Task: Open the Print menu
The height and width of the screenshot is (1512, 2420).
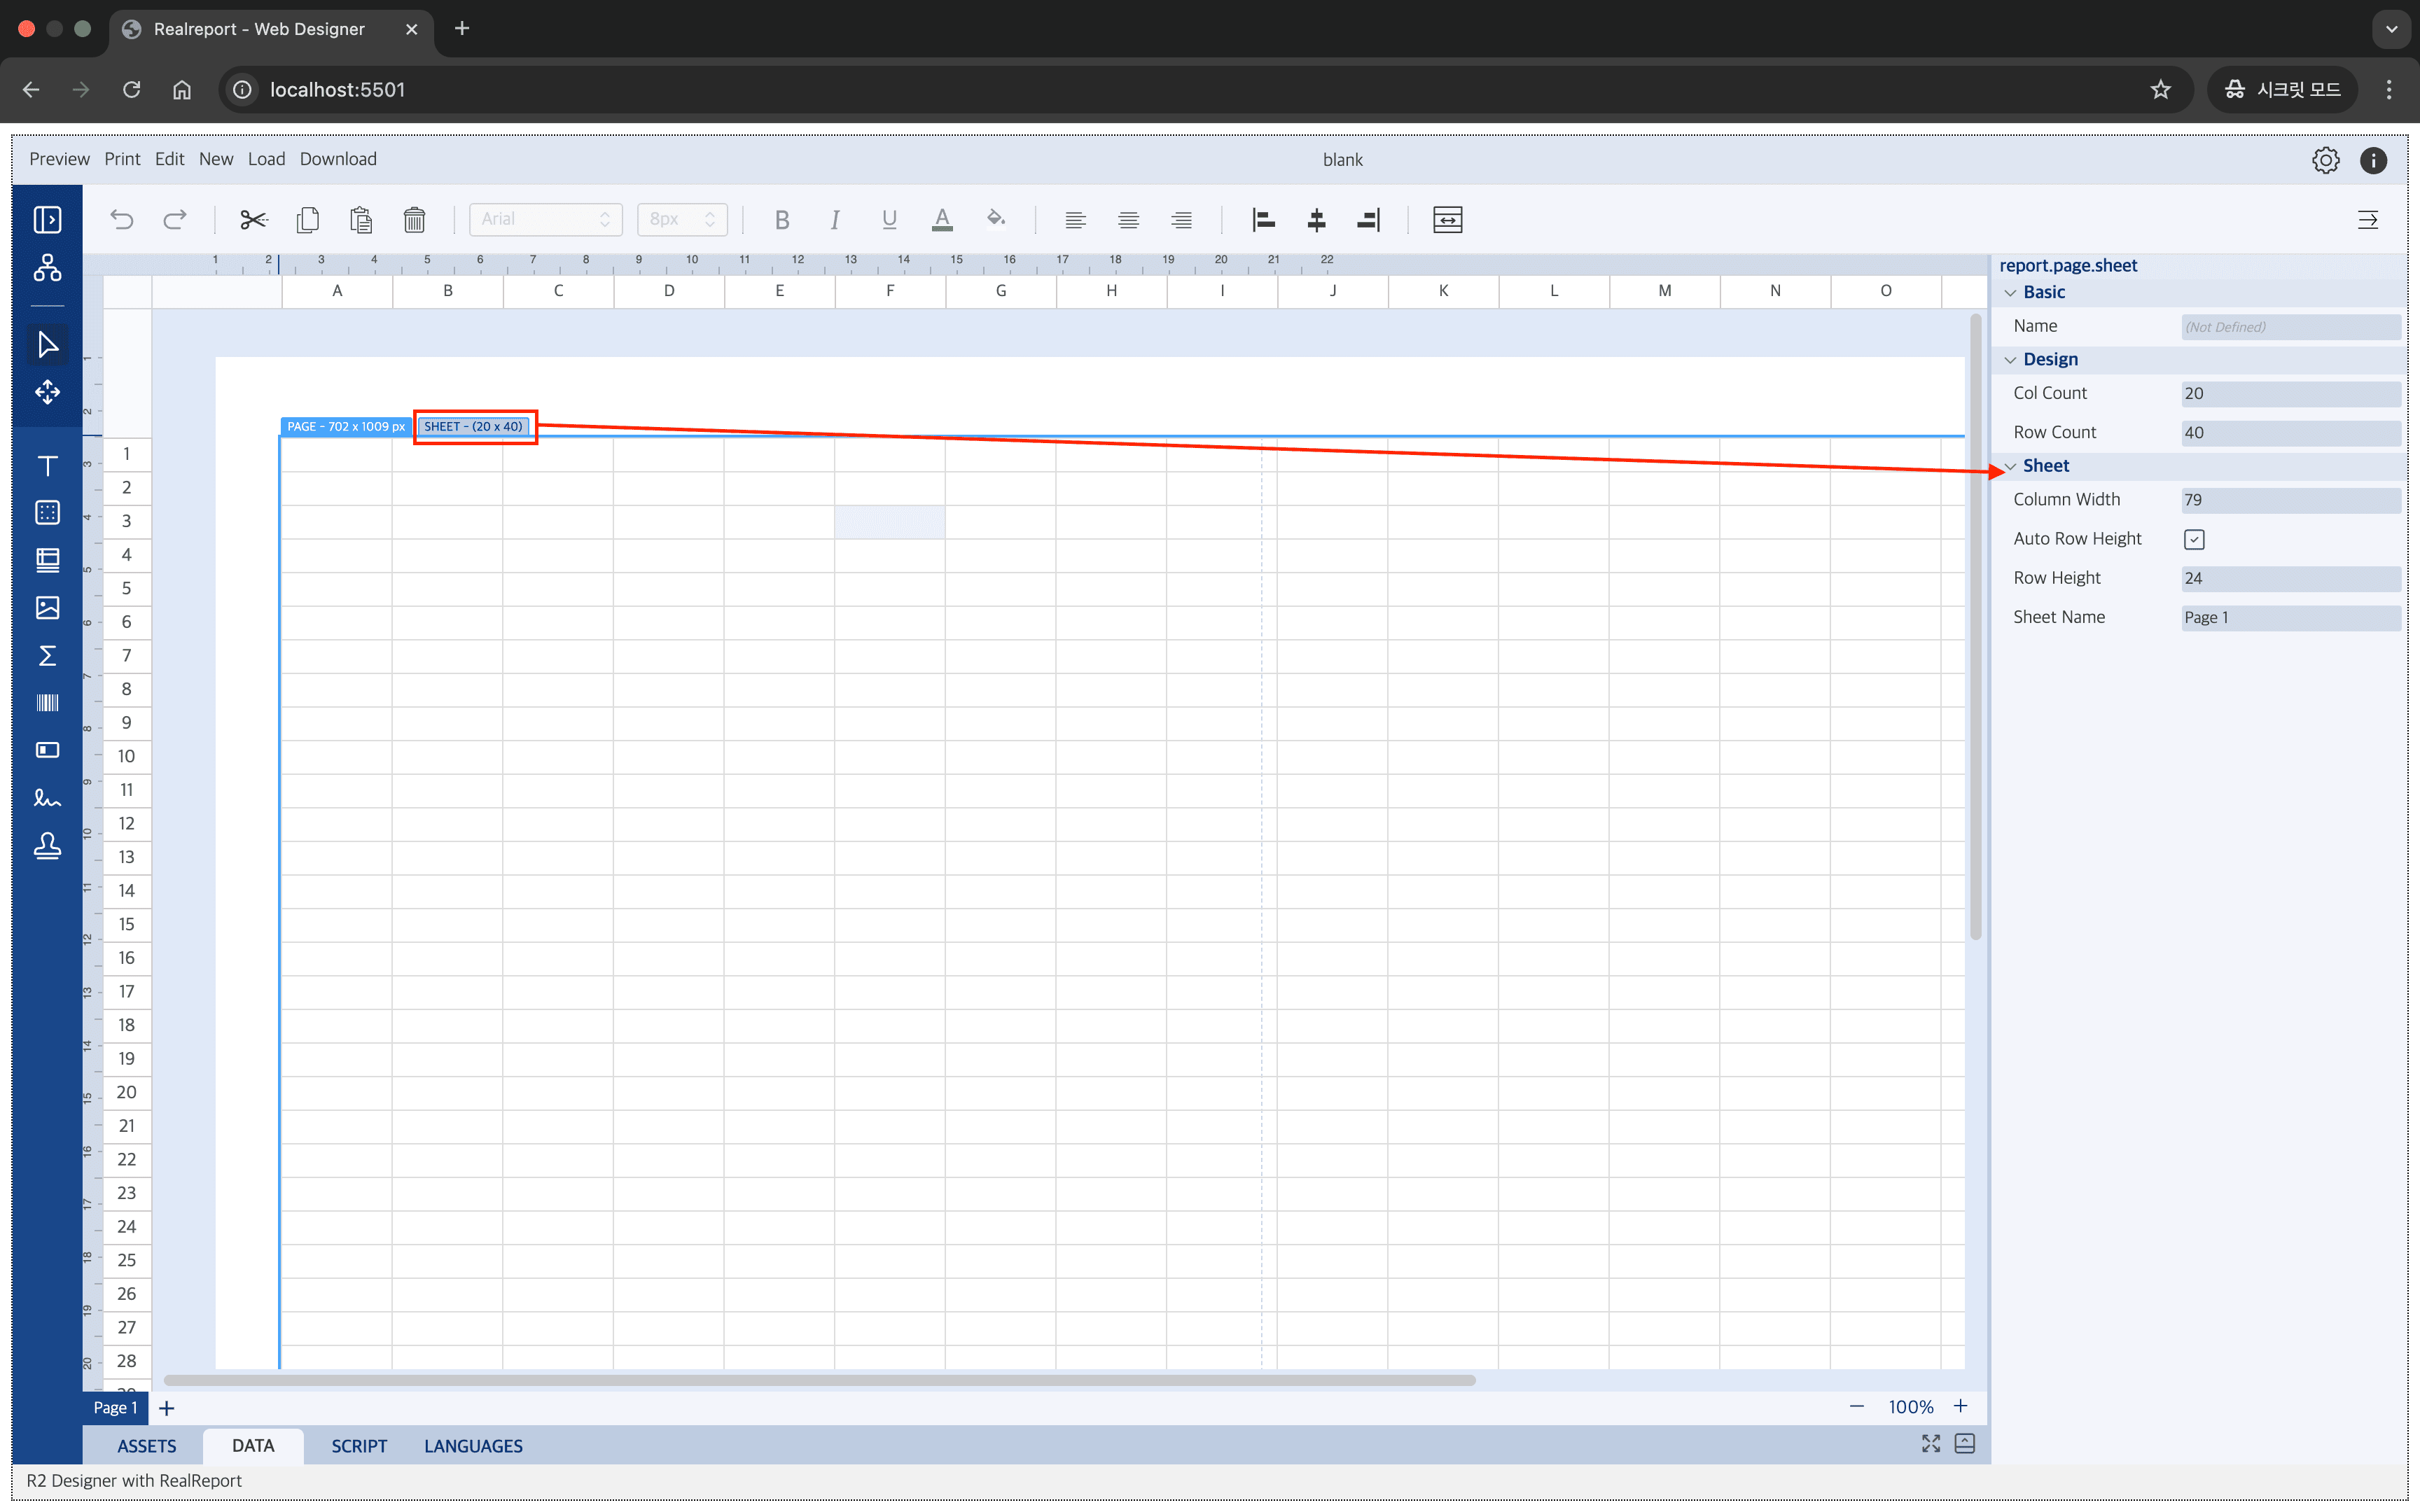Action: tap(122, 159)
